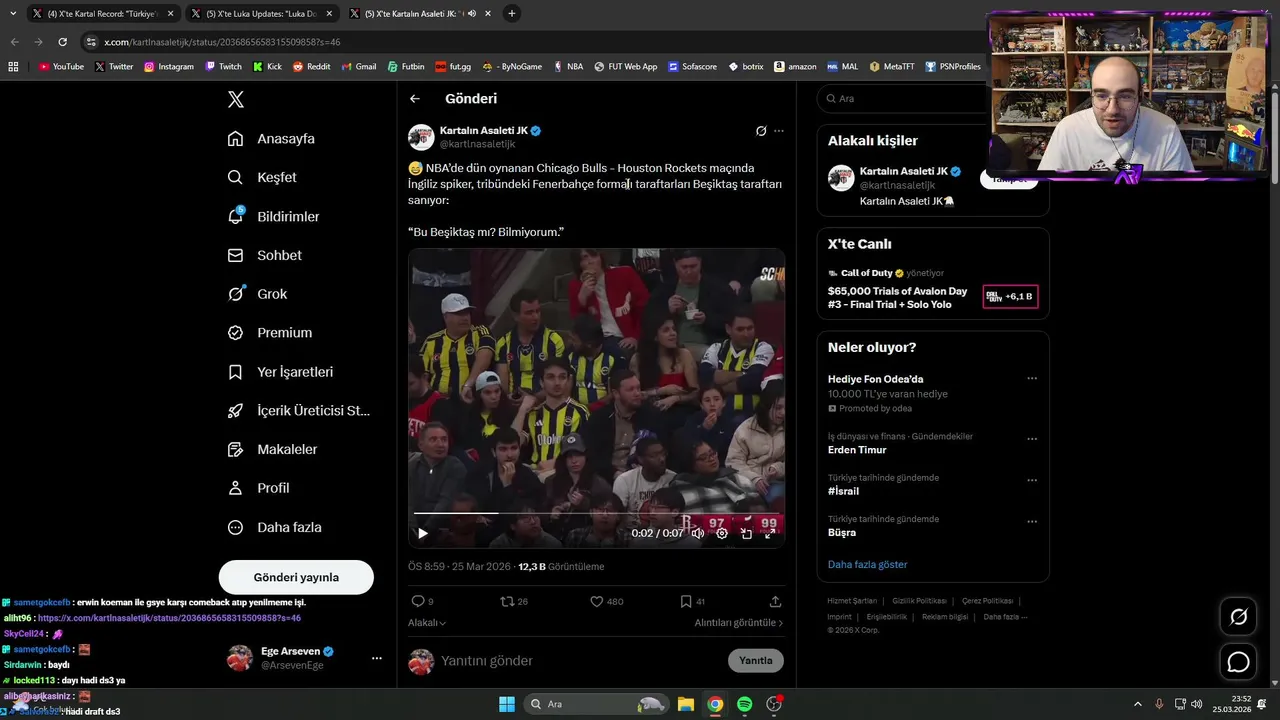Viewport: 1280px width, 720px height.
Task: Repost the tweet with 26 reposts
Action: point(514,602)
